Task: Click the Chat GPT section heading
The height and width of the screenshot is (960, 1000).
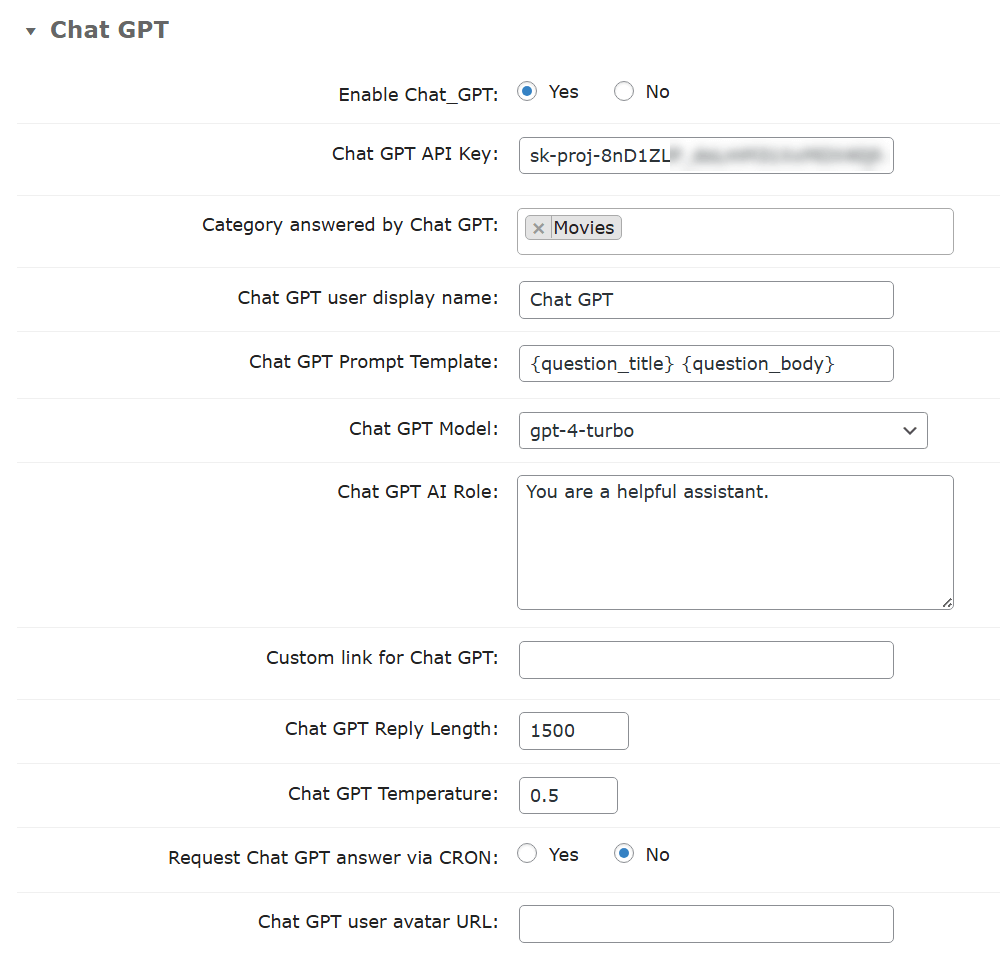Action: pos(109,30)
